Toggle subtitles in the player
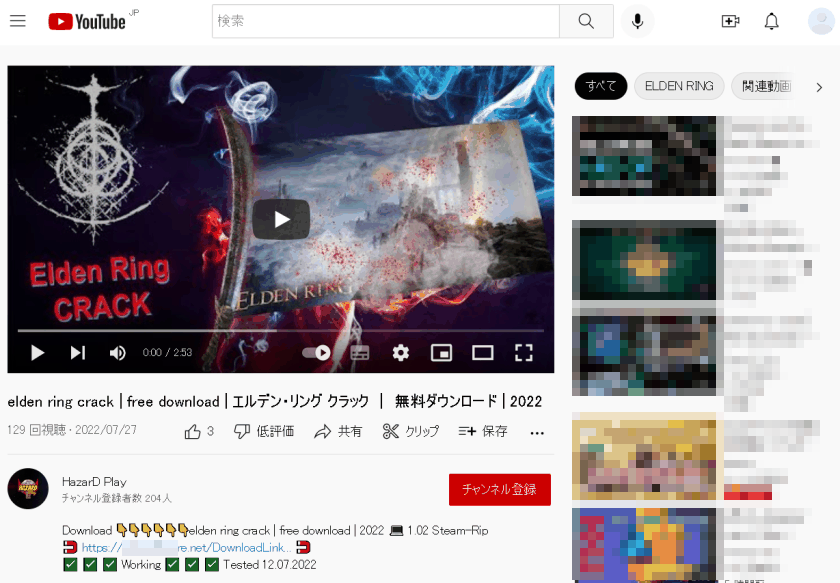This screenshot has width=840, height=583. 359,353
